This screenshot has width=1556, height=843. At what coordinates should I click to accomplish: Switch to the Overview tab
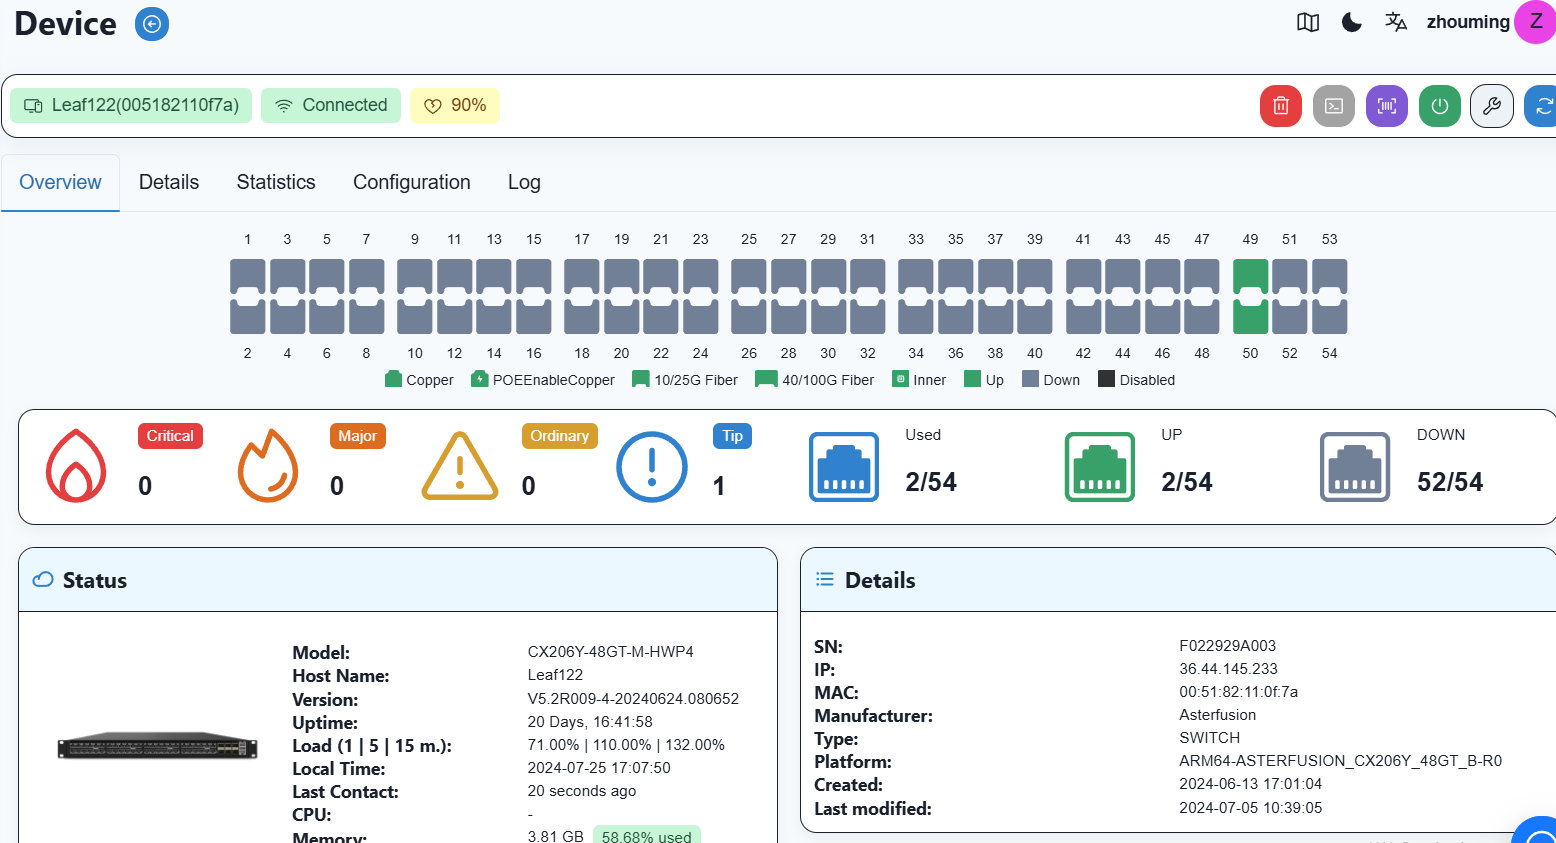[x=60, y=182]
